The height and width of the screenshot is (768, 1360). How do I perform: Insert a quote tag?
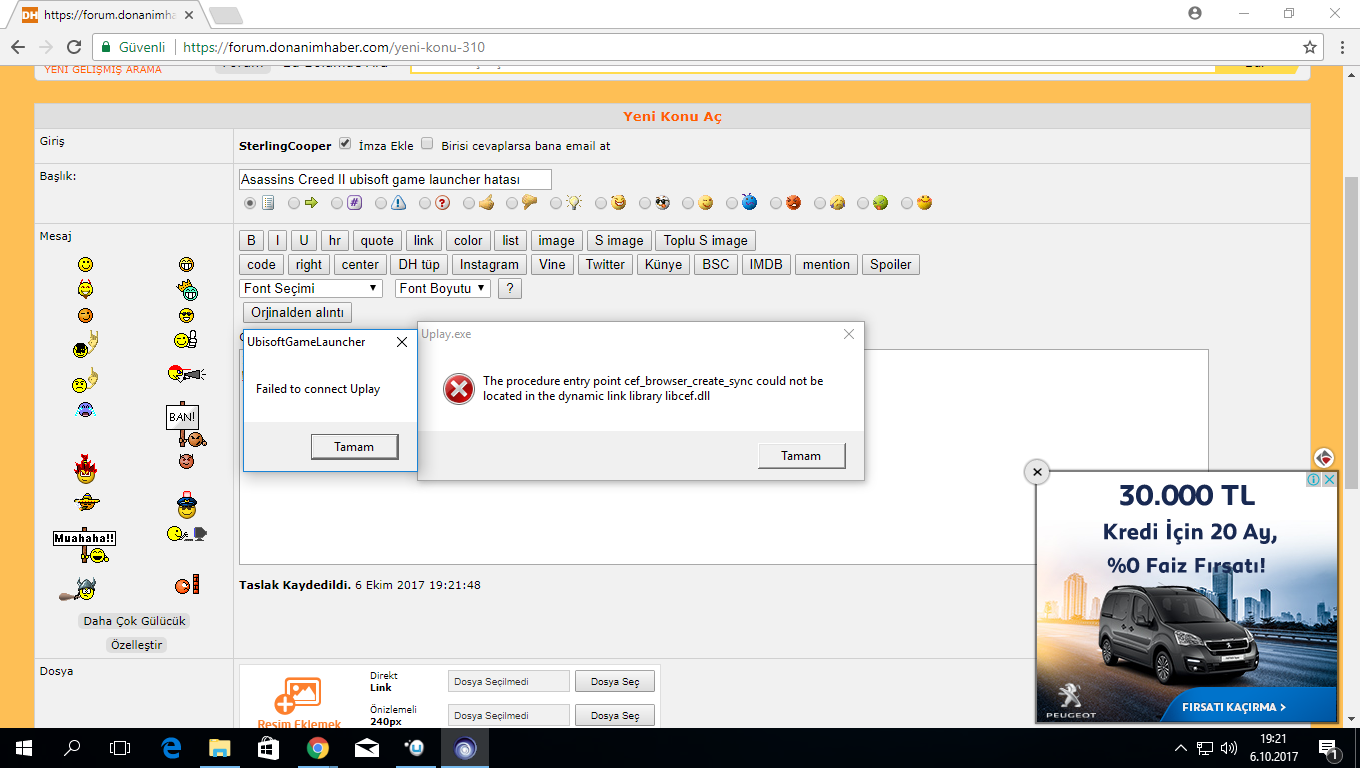[x=377, y=240]
